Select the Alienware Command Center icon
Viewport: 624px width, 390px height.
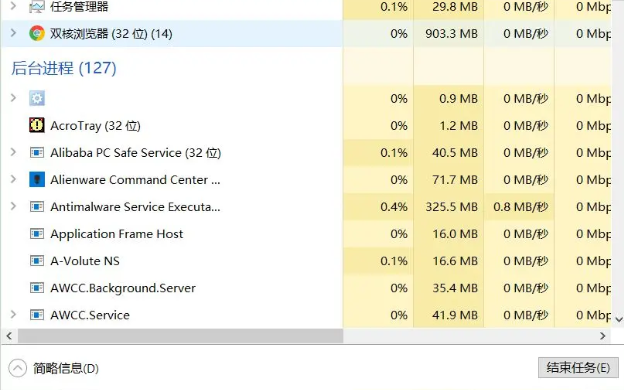coord(37,179)
